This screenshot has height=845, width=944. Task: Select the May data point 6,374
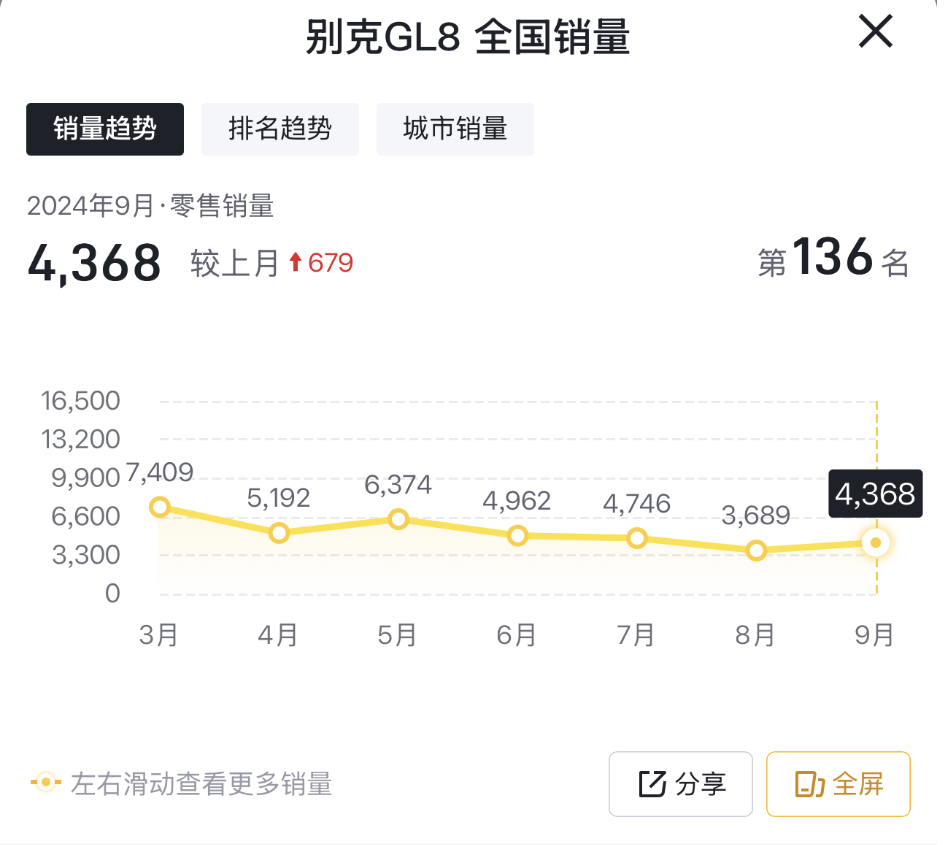[x=398, y=519]
